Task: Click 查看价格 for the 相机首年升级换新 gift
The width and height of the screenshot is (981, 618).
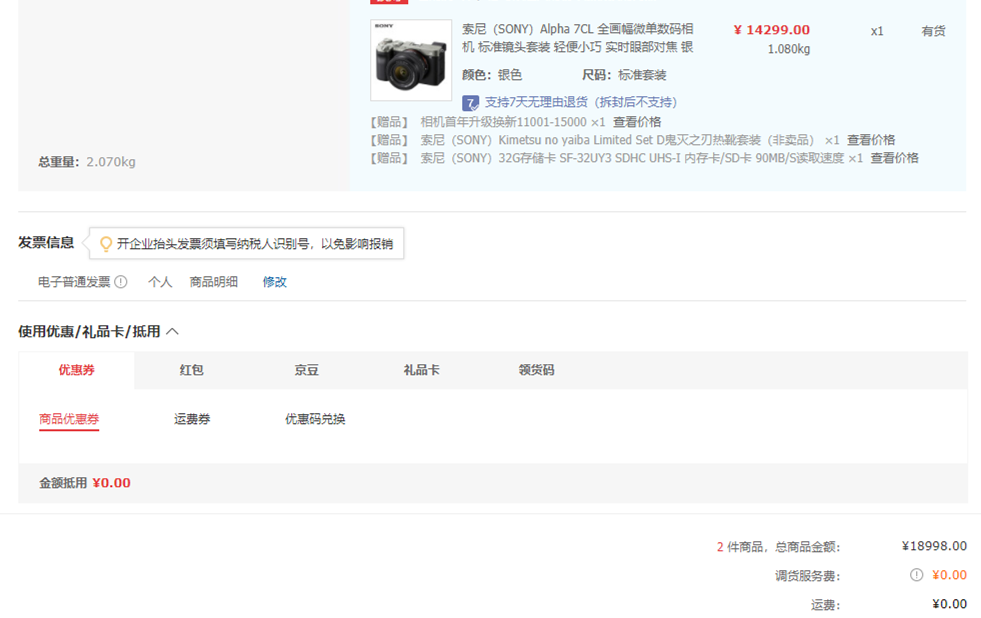Action: pos(637,122)
